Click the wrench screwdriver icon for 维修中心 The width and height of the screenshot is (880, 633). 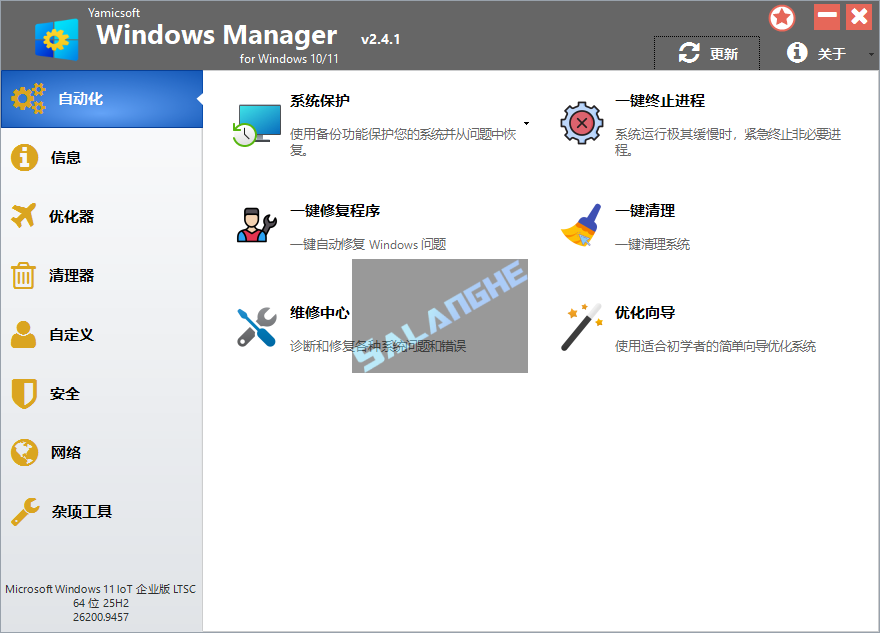[x=256, y=327]
